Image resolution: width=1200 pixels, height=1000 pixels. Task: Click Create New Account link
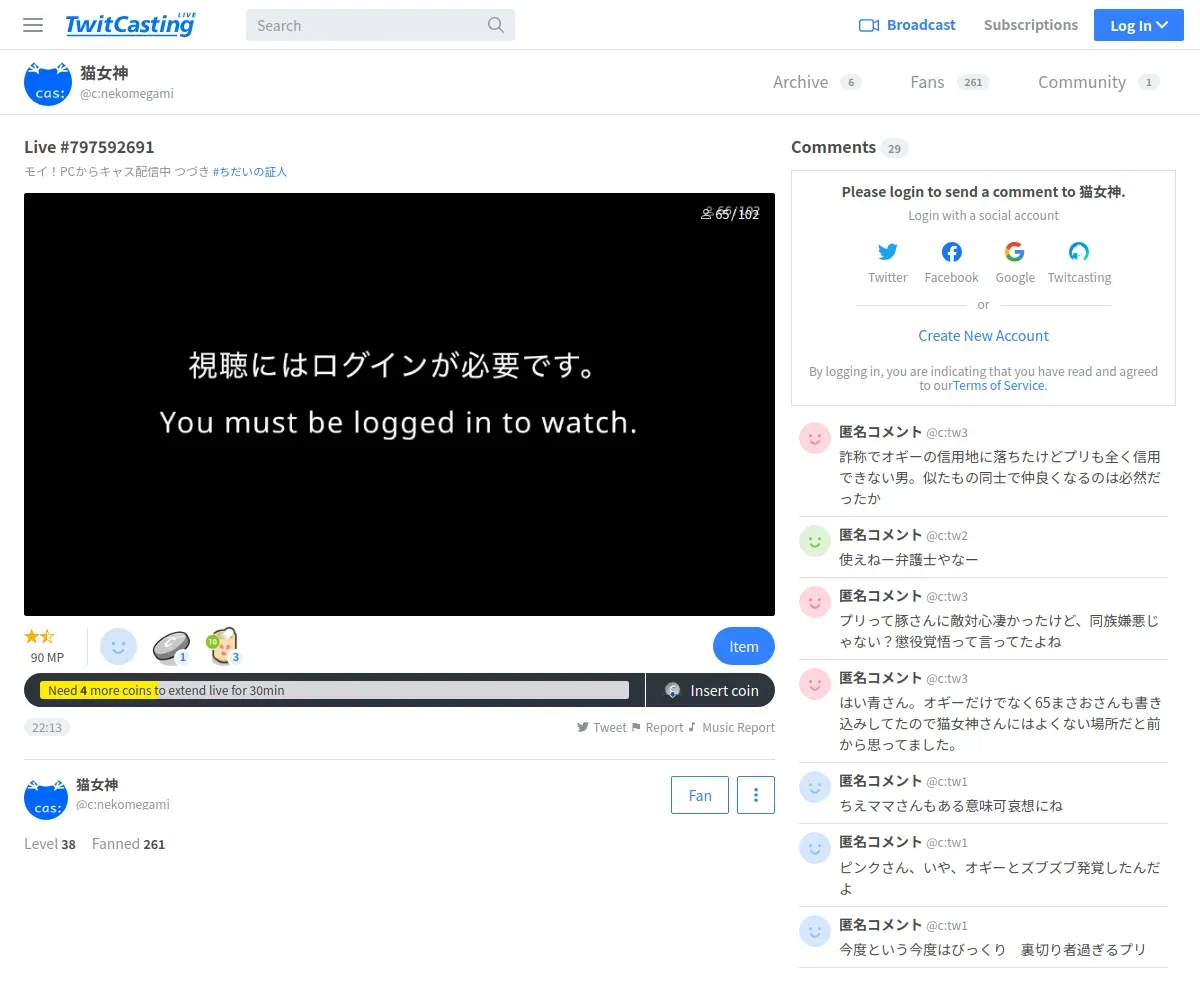[x=984, y=336]
